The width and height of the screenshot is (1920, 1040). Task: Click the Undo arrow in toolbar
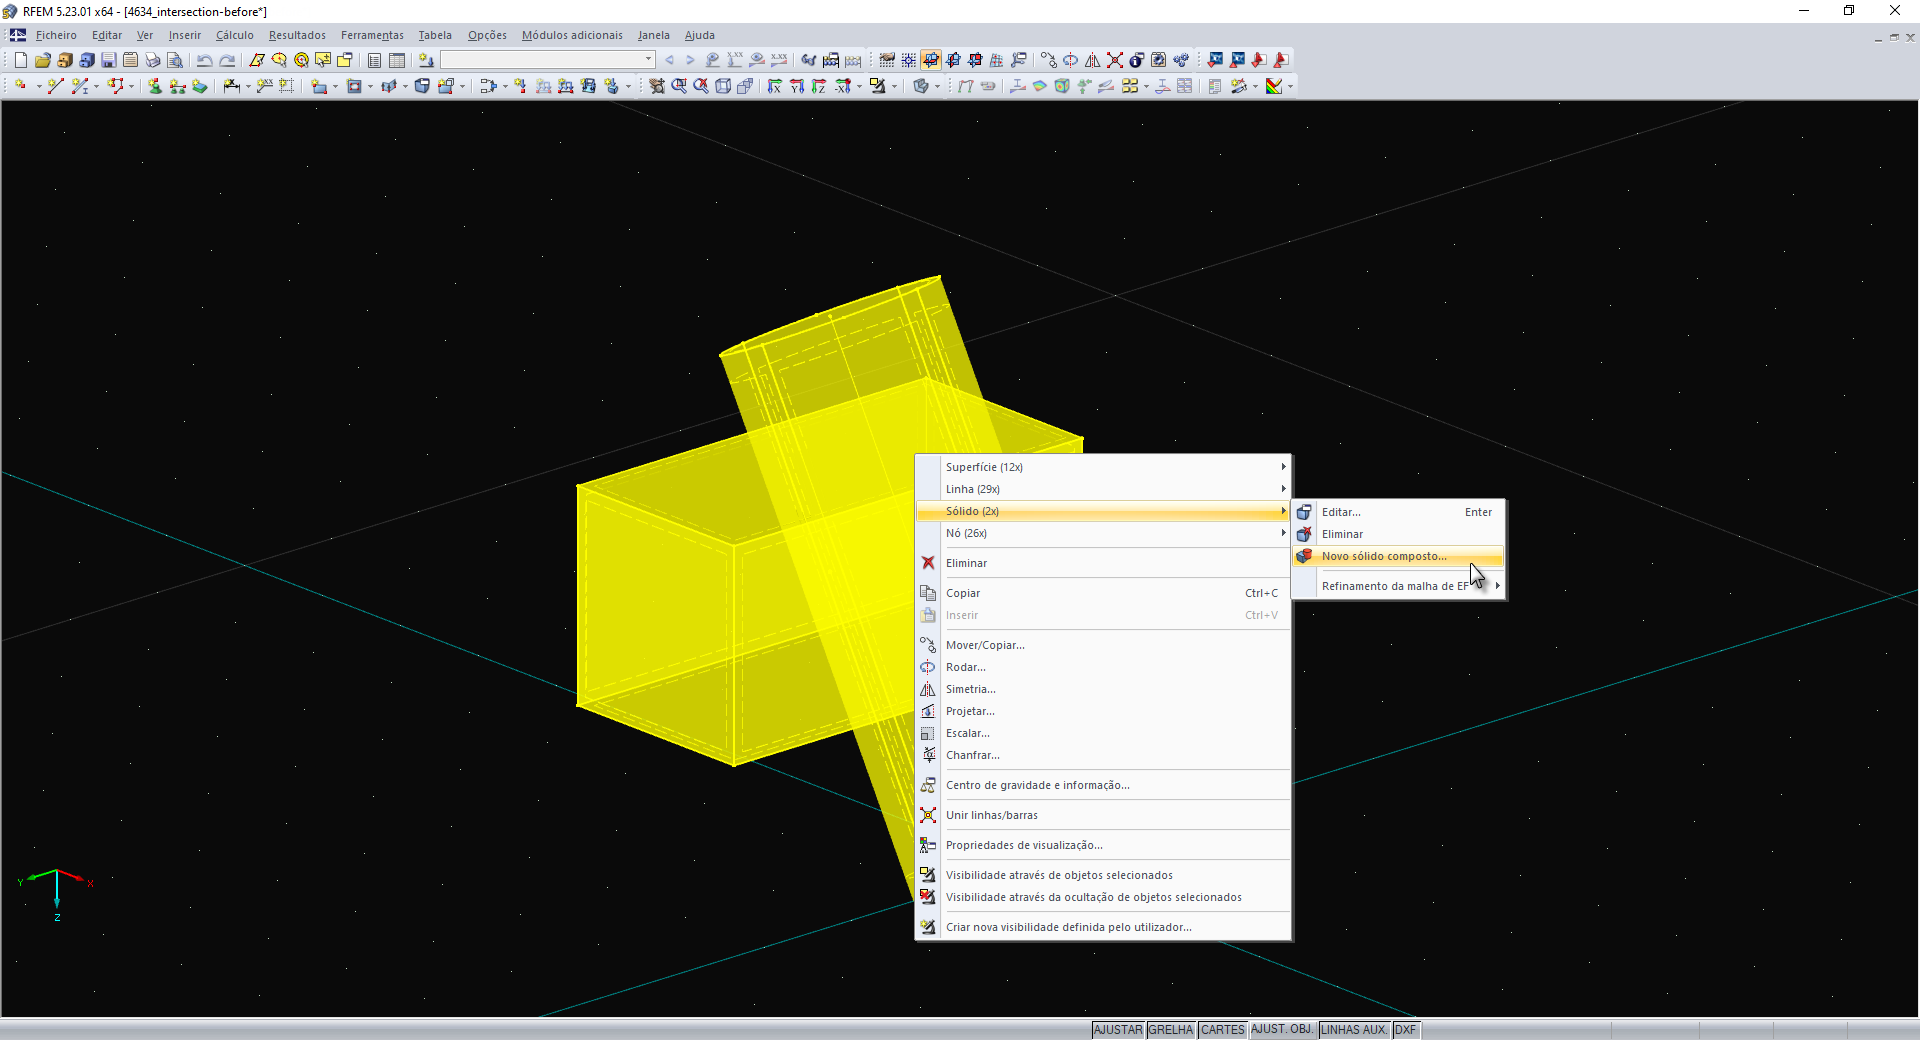point(204,60)
